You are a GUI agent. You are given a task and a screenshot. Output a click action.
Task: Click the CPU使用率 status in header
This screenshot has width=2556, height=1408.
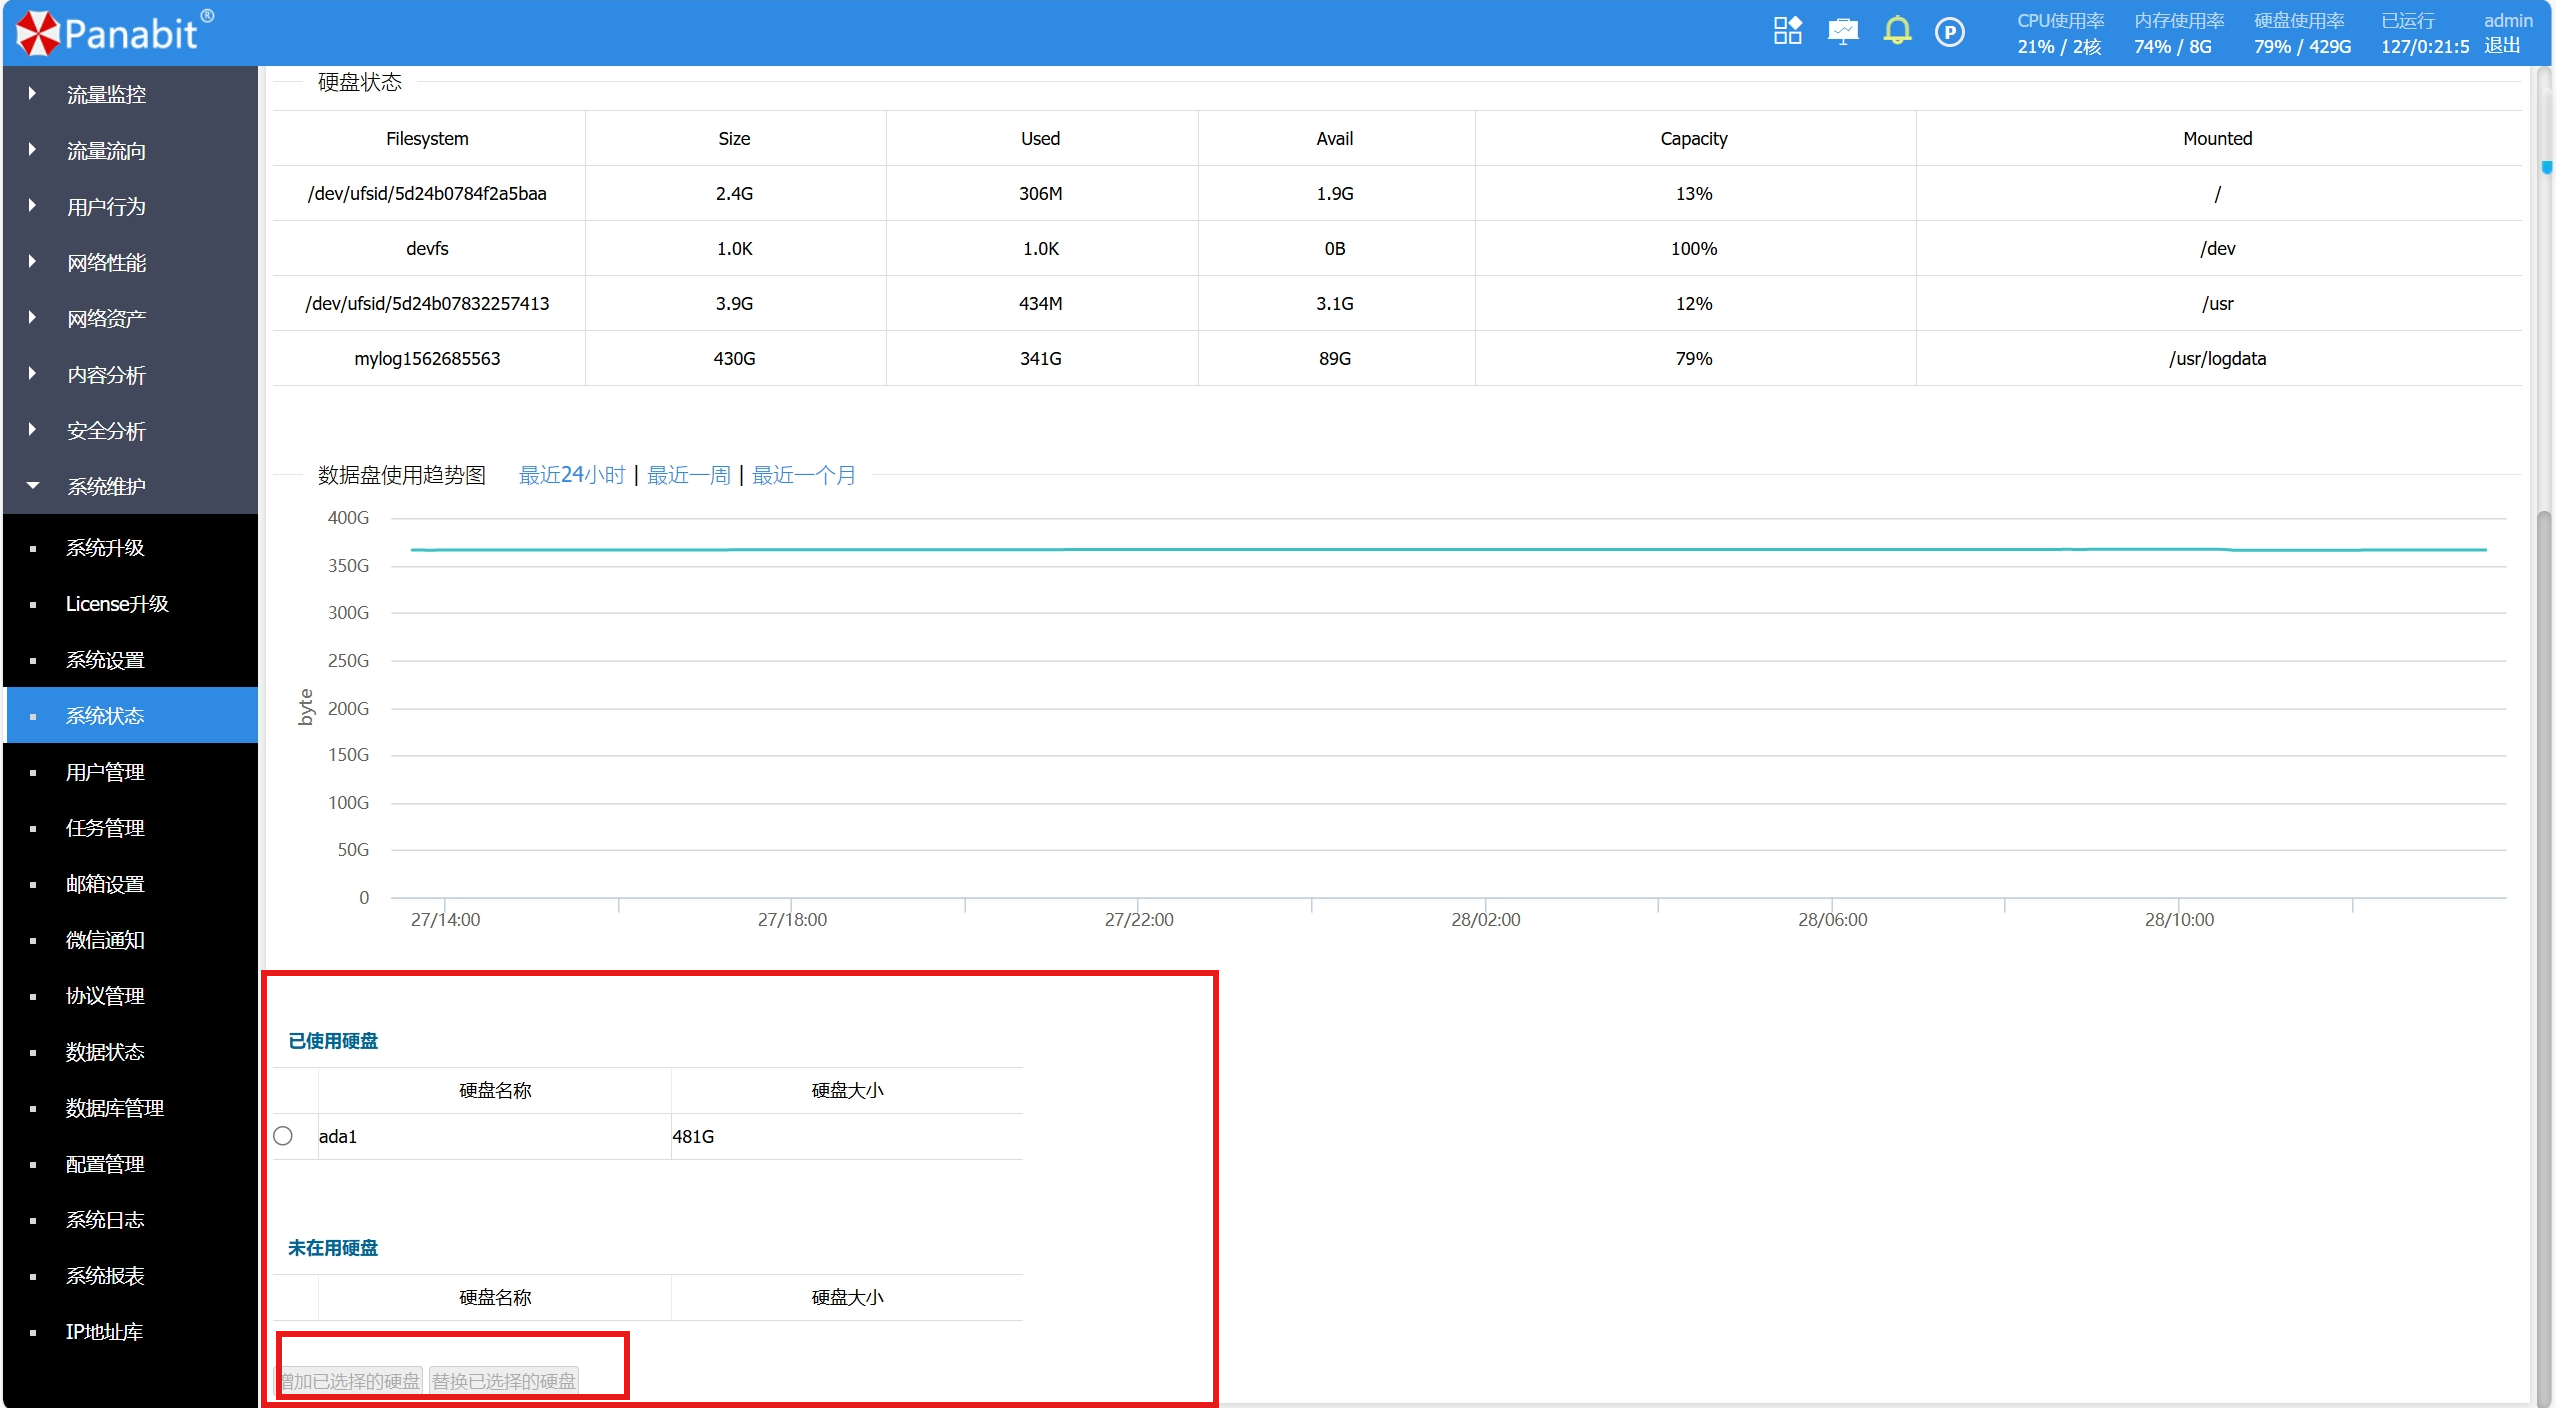pos(2060,33)
